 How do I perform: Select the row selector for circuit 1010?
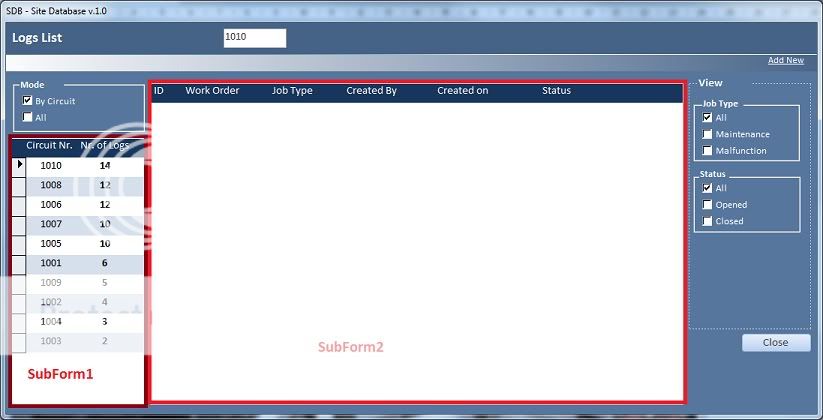click(19, 165)
